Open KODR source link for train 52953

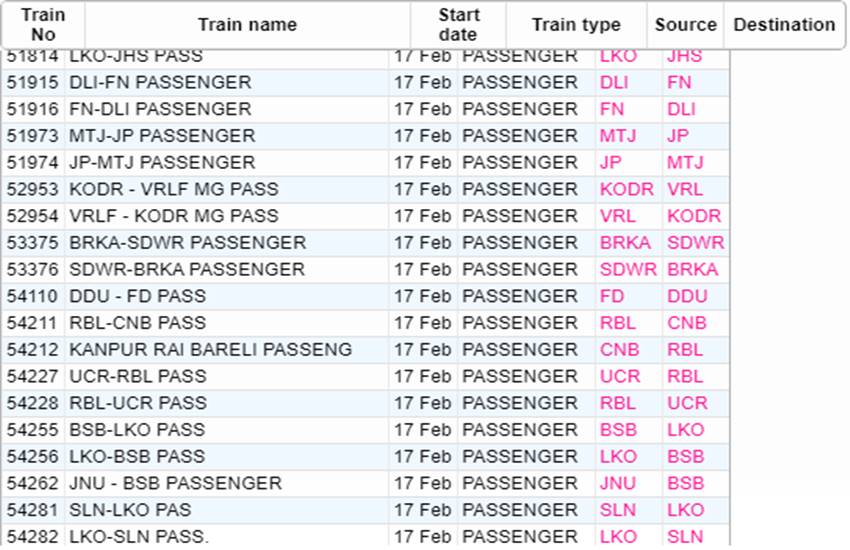click(627, 189)
